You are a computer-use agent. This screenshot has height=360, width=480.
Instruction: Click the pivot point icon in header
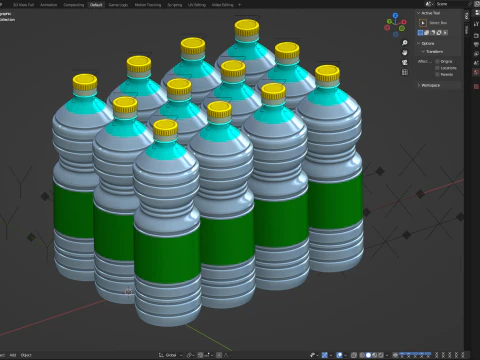189,355
